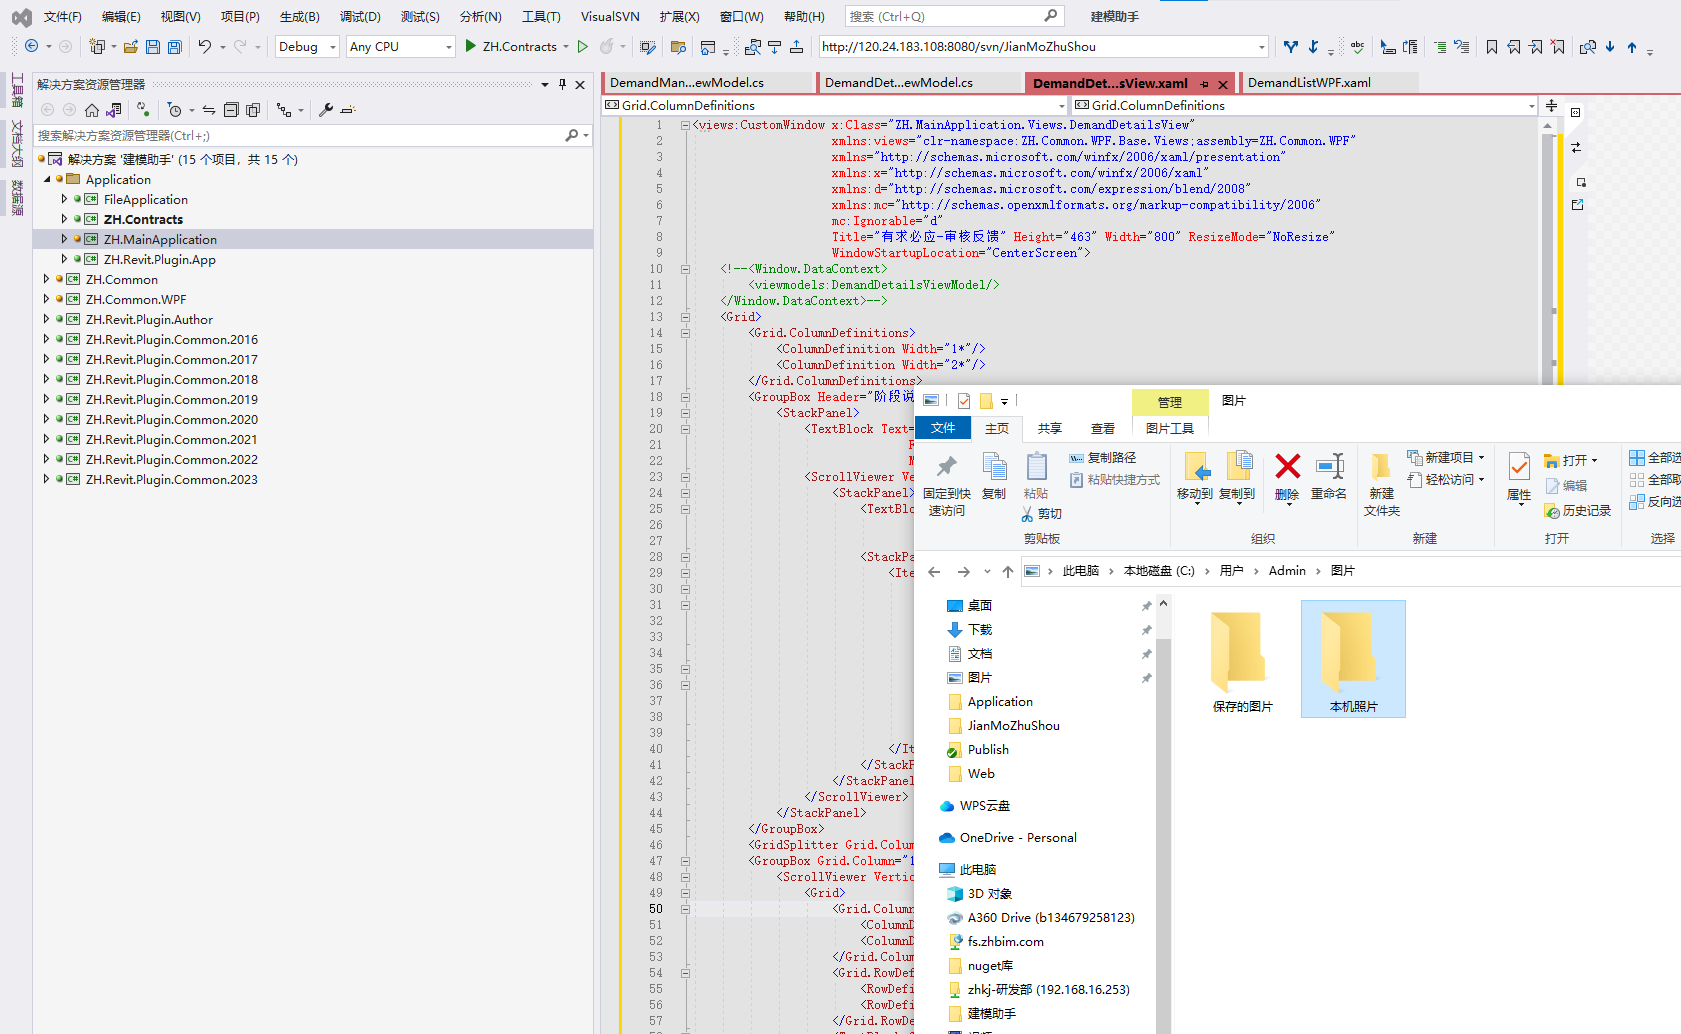Click the Undo icon in Visual Studio toolbar
1681x1034 pixels.
[205, 47]
